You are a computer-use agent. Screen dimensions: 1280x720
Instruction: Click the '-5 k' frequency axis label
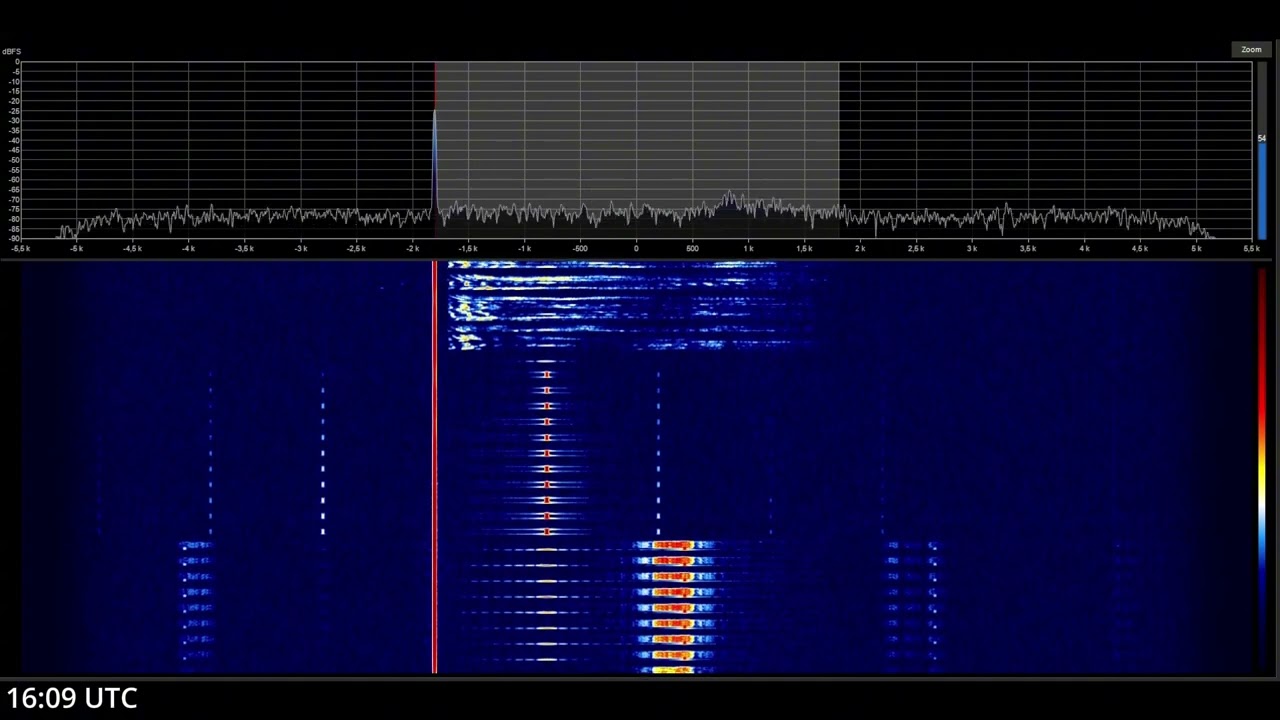76,248
